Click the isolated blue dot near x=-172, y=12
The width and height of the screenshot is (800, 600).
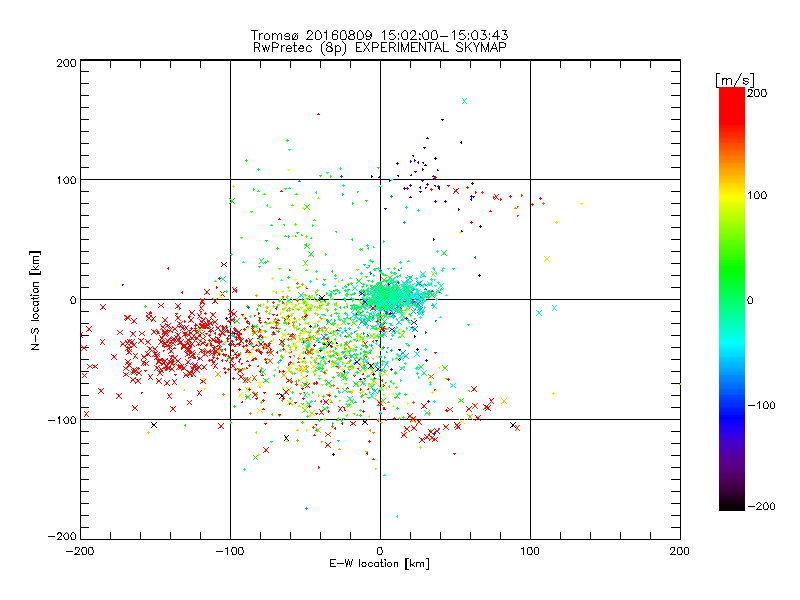123,285
